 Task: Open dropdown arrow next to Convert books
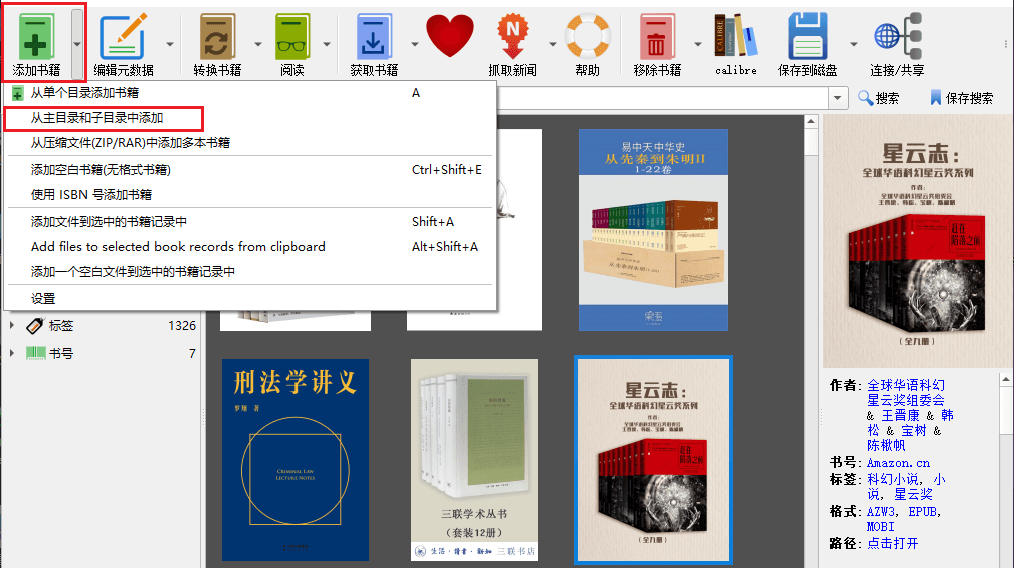click(x=257, y=44)
